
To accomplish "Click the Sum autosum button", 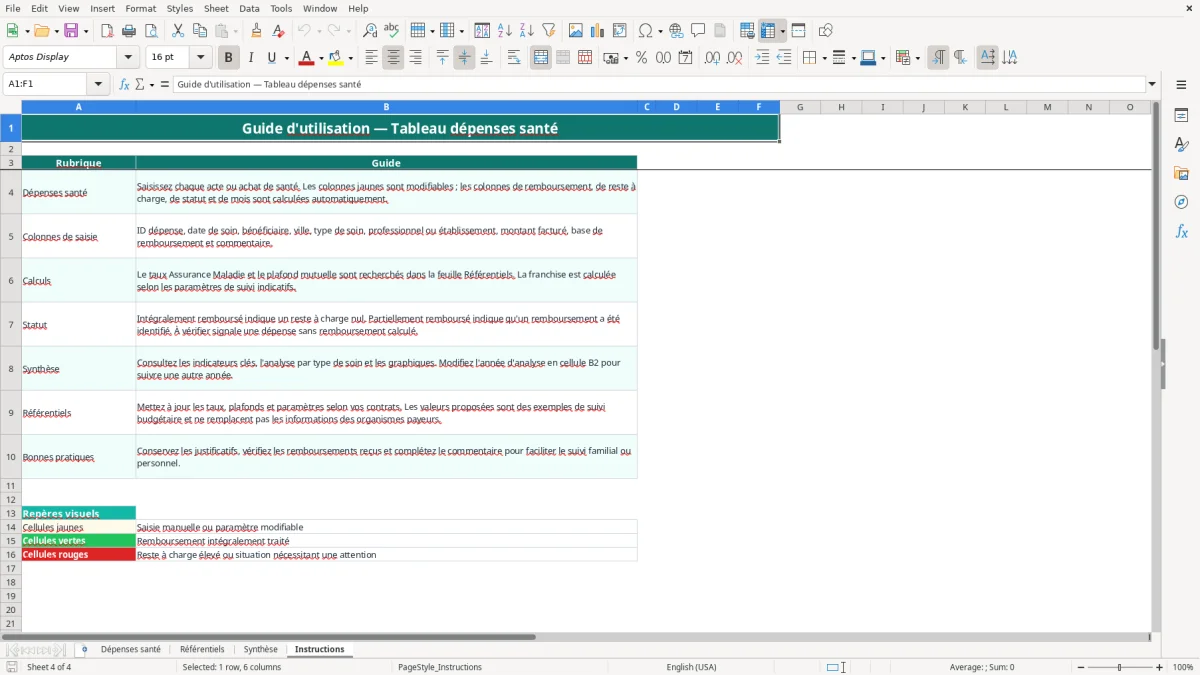I will coord(140,84).
